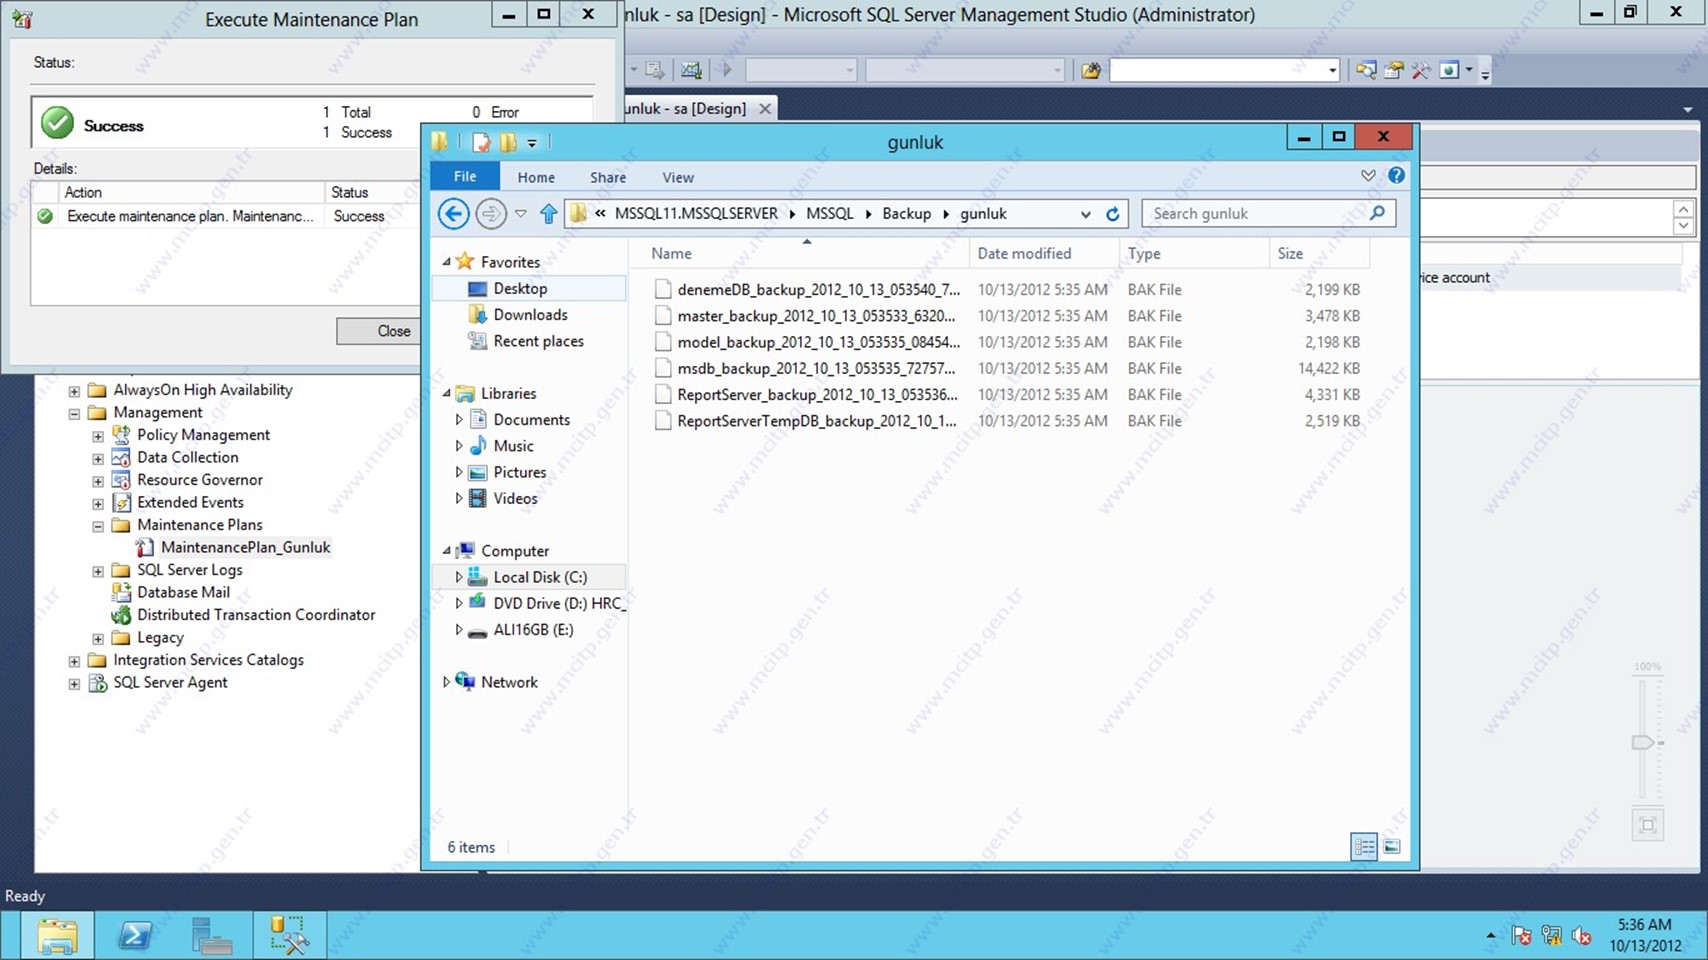Image resolution: width=1708 pixels, height=960 pixels.
Task: Open SSMS toolbar wrench tools icon
Action: [1420, 70]
